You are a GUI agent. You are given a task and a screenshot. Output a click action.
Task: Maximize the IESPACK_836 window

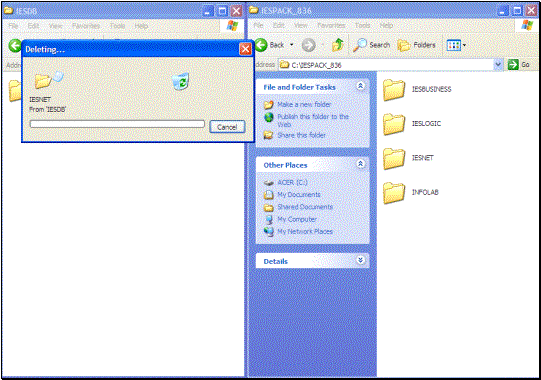point(517,11)
